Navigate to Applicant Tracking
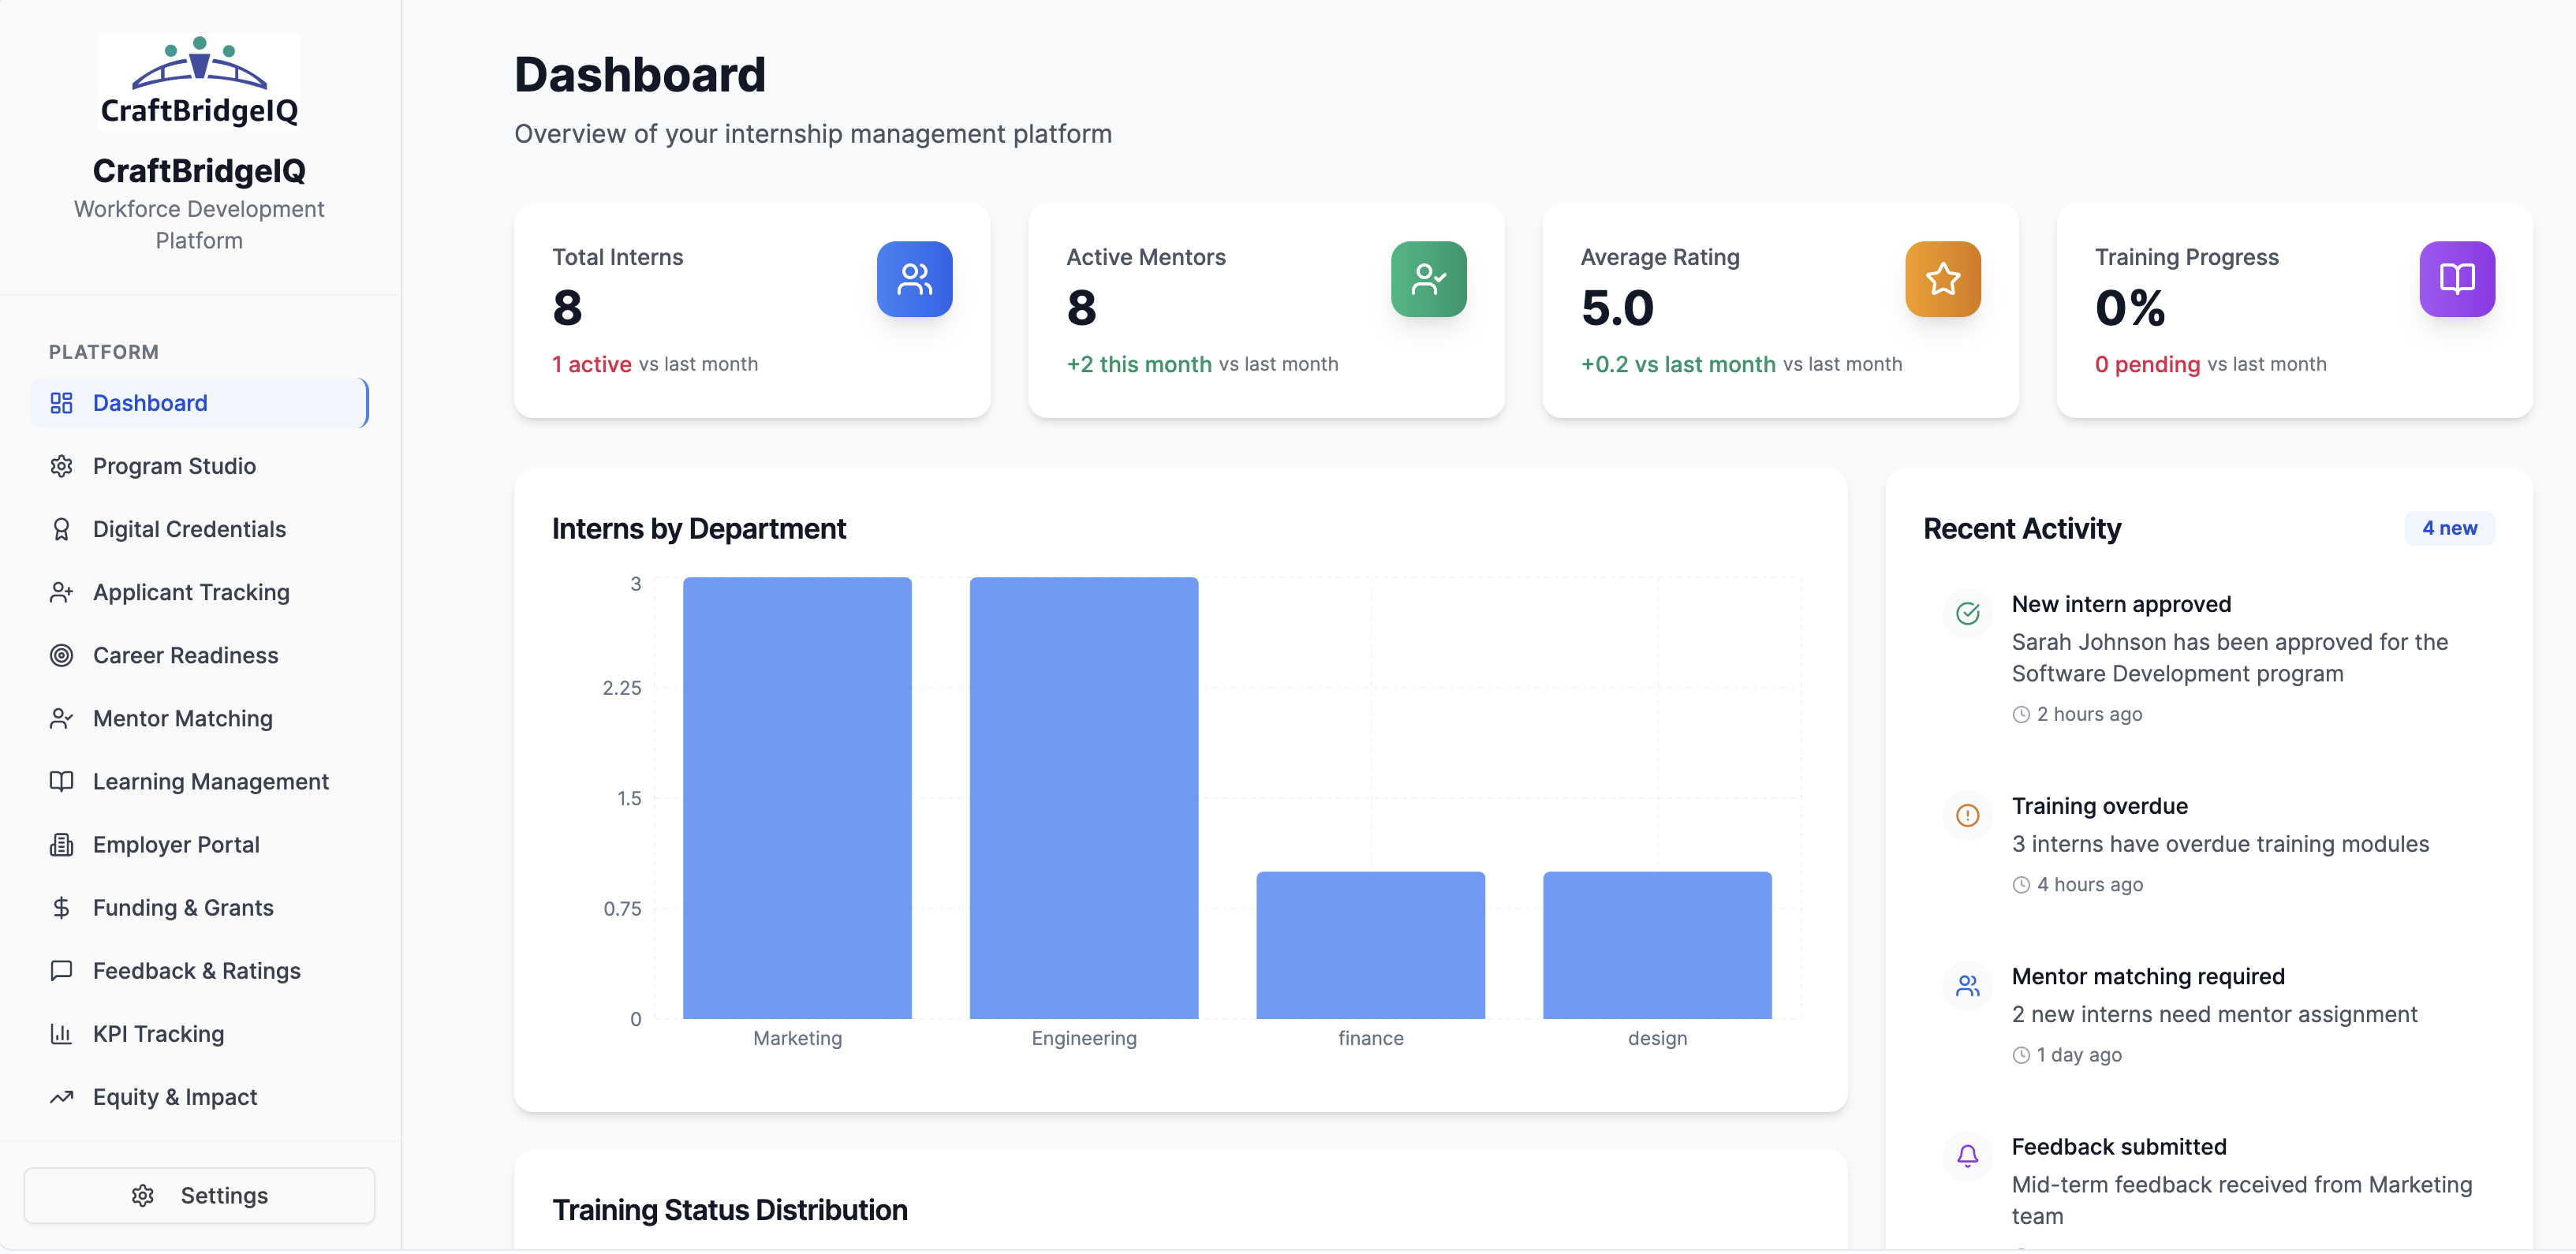 [x=190, y=592]
